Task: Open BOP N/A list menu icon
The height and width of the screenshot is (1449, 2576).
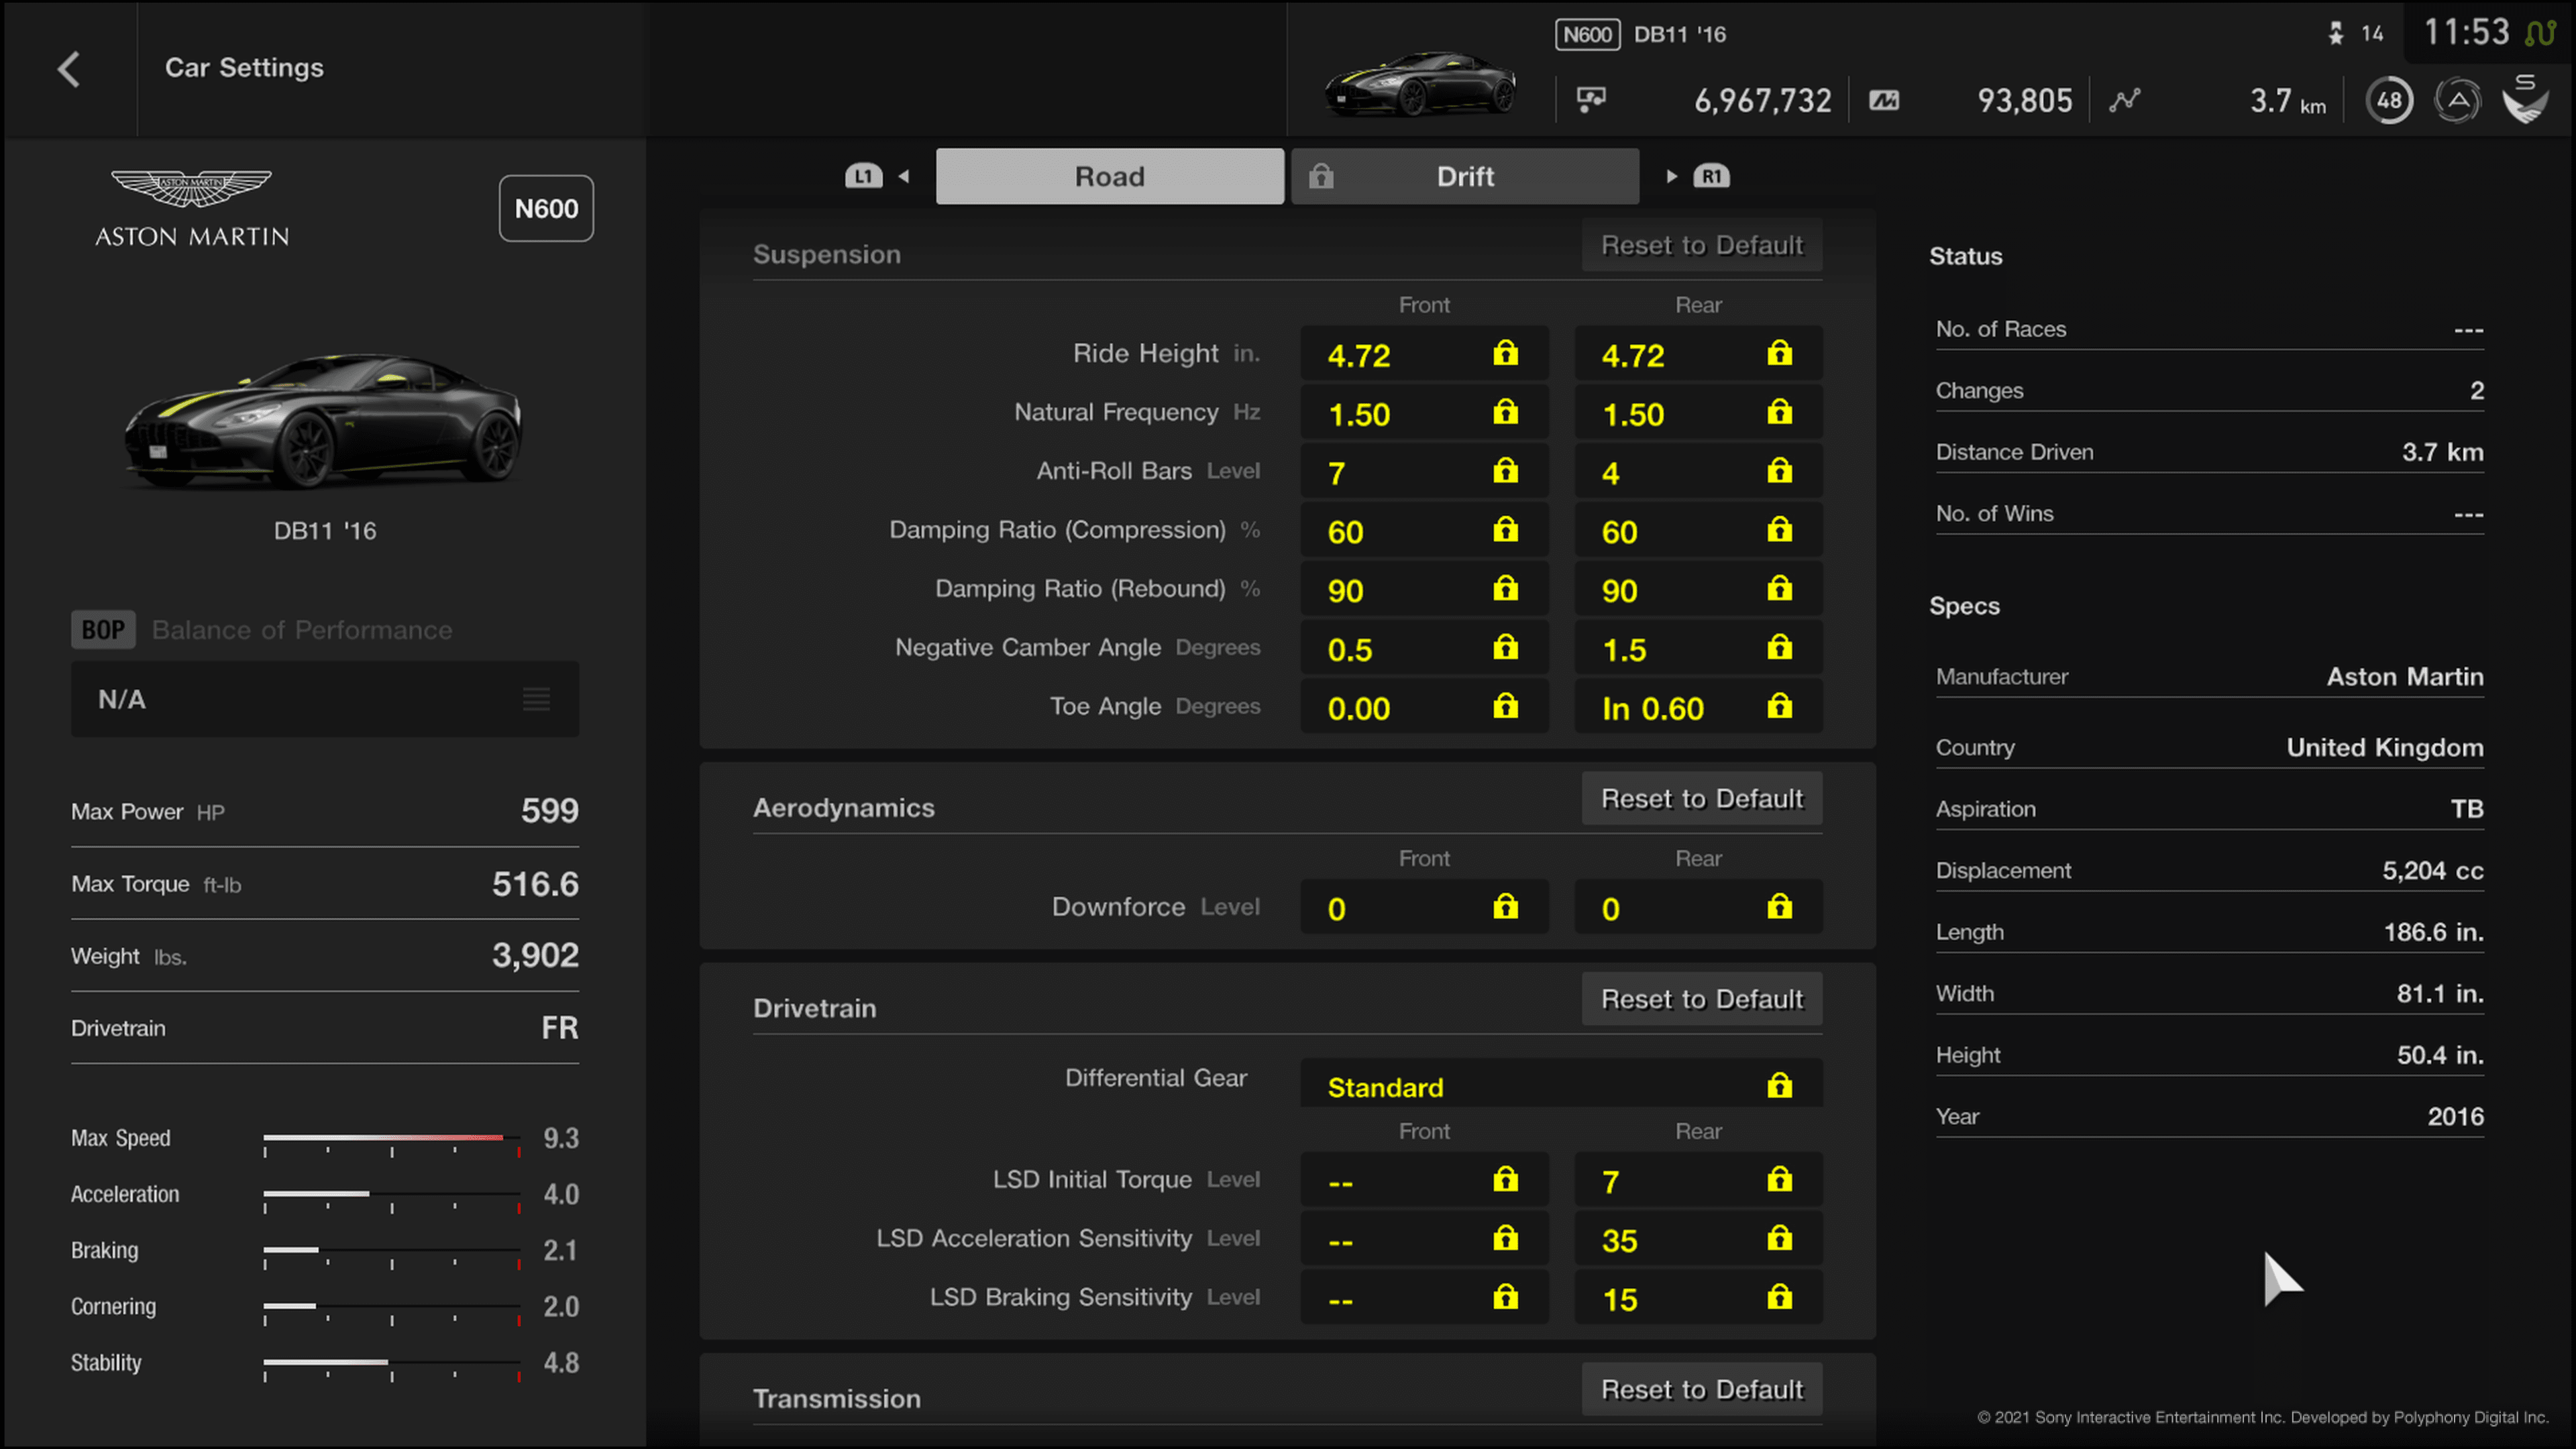Action: (x=536, y=699)
